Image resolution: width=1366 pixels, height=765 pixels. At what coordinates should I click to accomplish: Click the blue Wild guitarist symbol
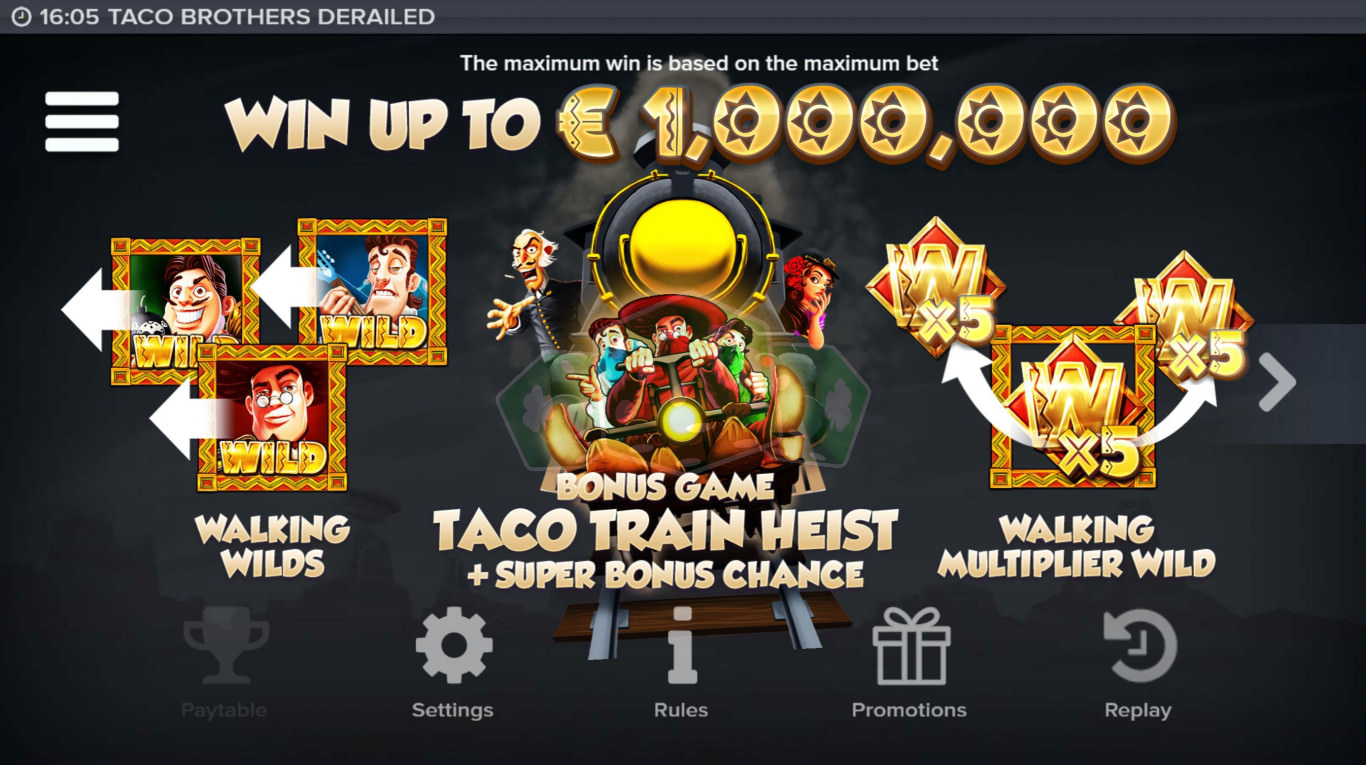[372, 293]
